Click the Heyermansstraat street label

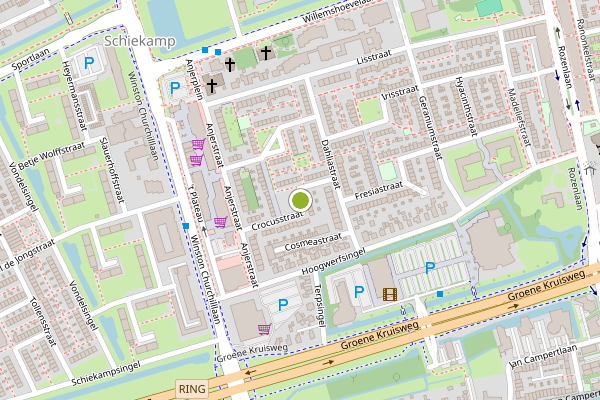[74, 95]
